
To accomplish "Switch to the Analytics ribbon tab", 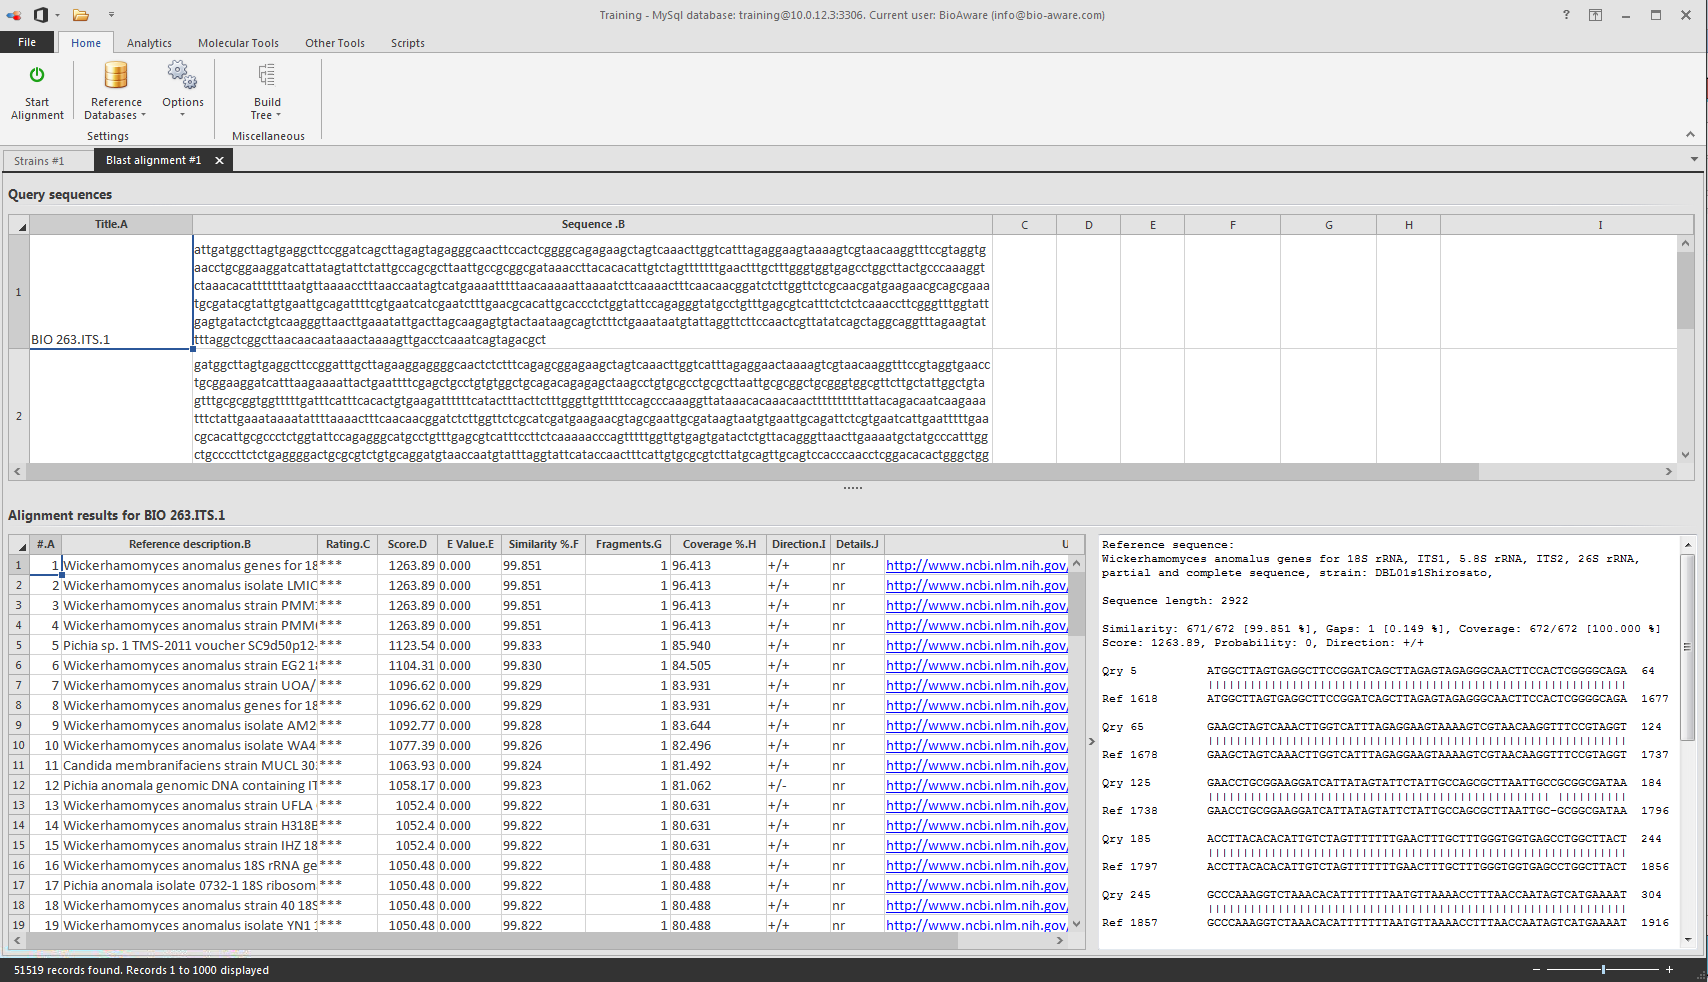I will point(149,43).
